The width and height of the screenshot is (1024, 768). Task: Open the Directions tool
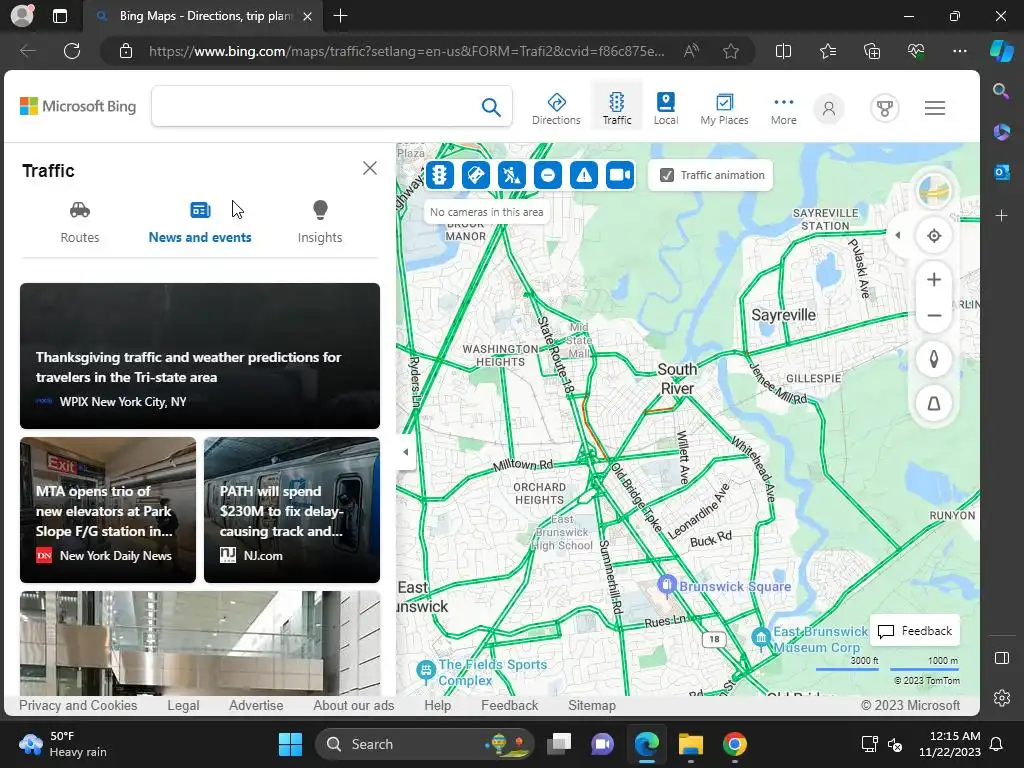pyautogui.click(x=556, y=108)
